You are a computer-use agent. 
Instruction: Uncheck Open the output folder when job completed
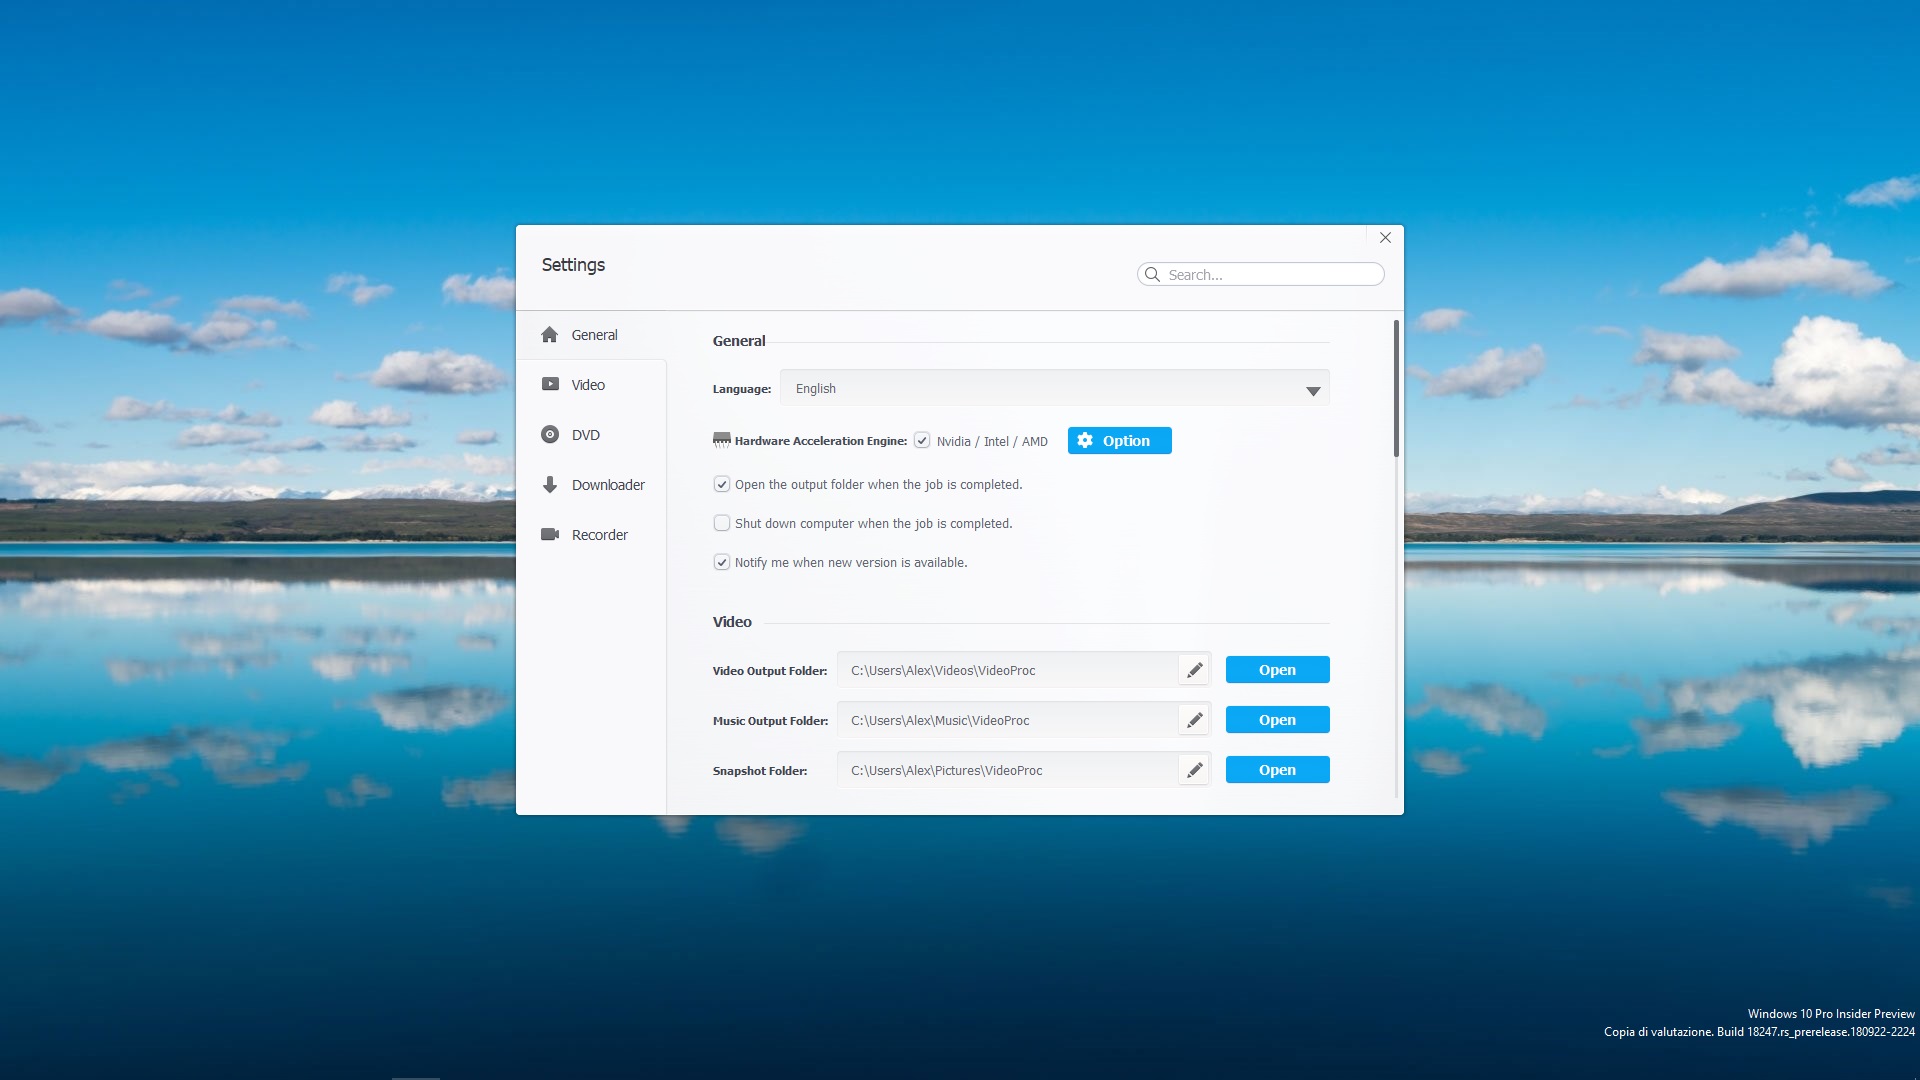coord(722,484)
